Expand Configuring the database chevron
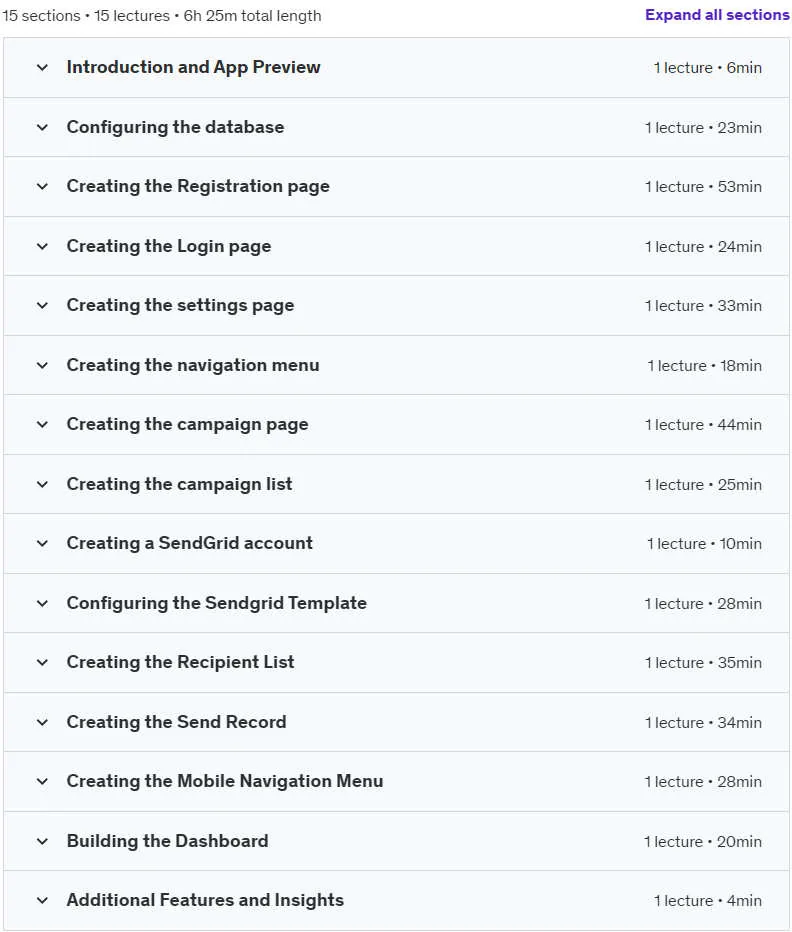 (42, 127)
